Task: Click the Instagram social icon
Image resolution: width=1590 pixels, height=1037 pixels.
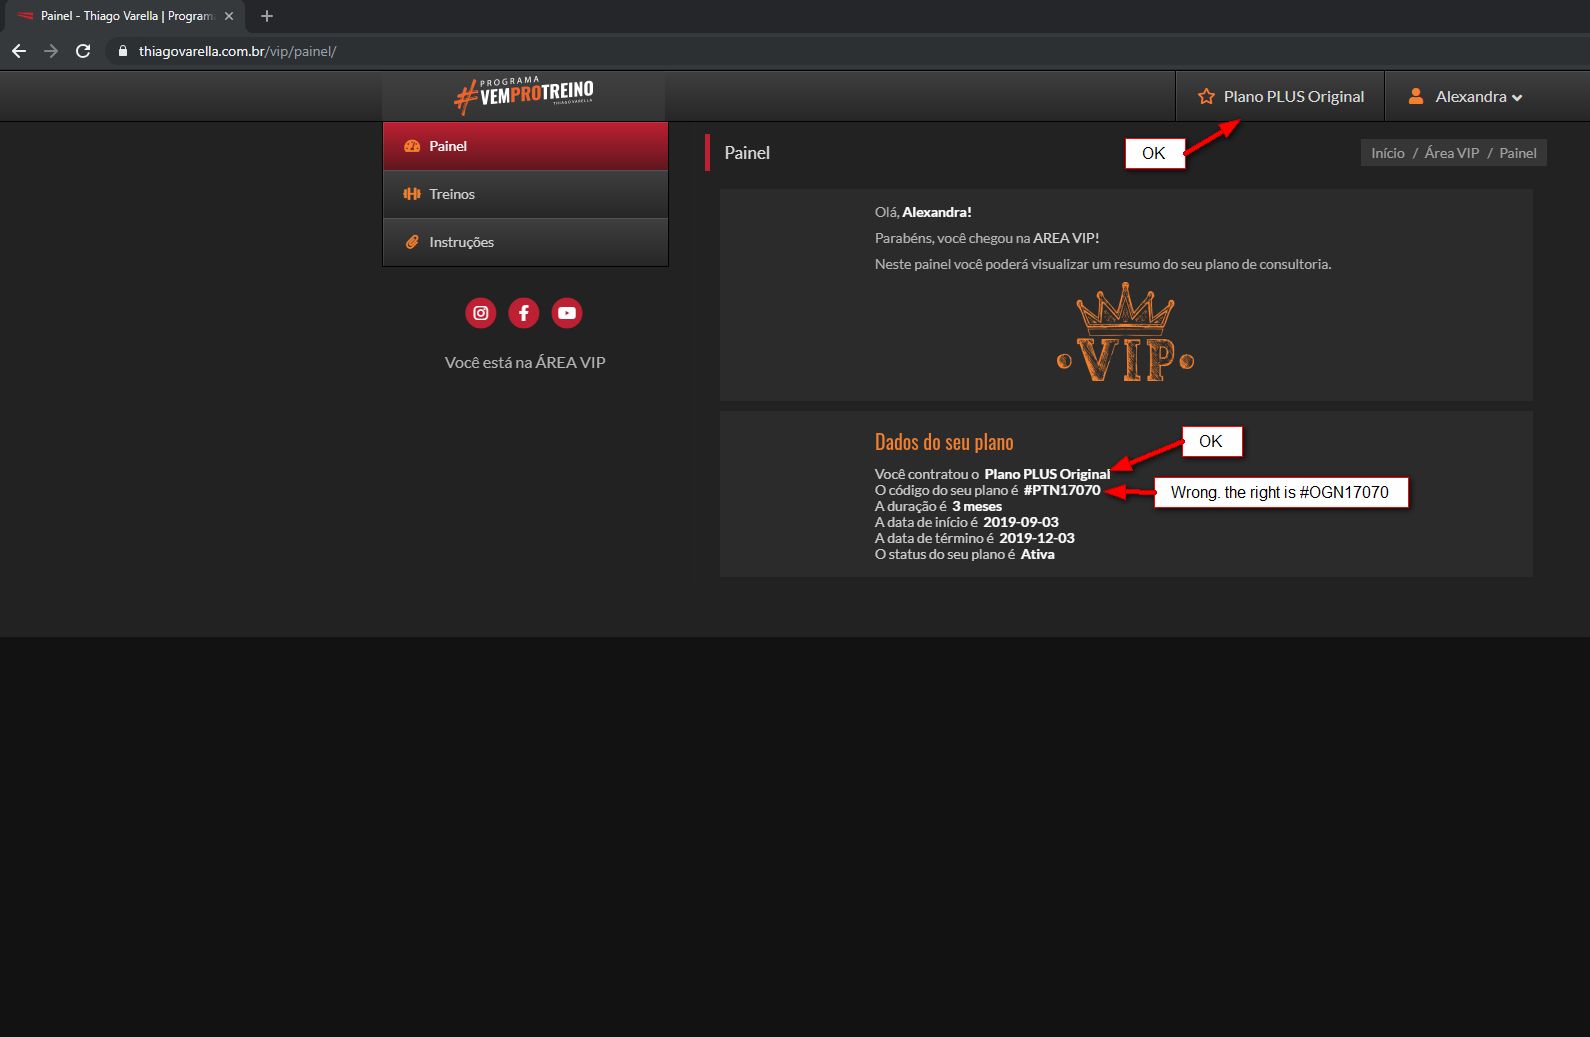Action: 481,313
